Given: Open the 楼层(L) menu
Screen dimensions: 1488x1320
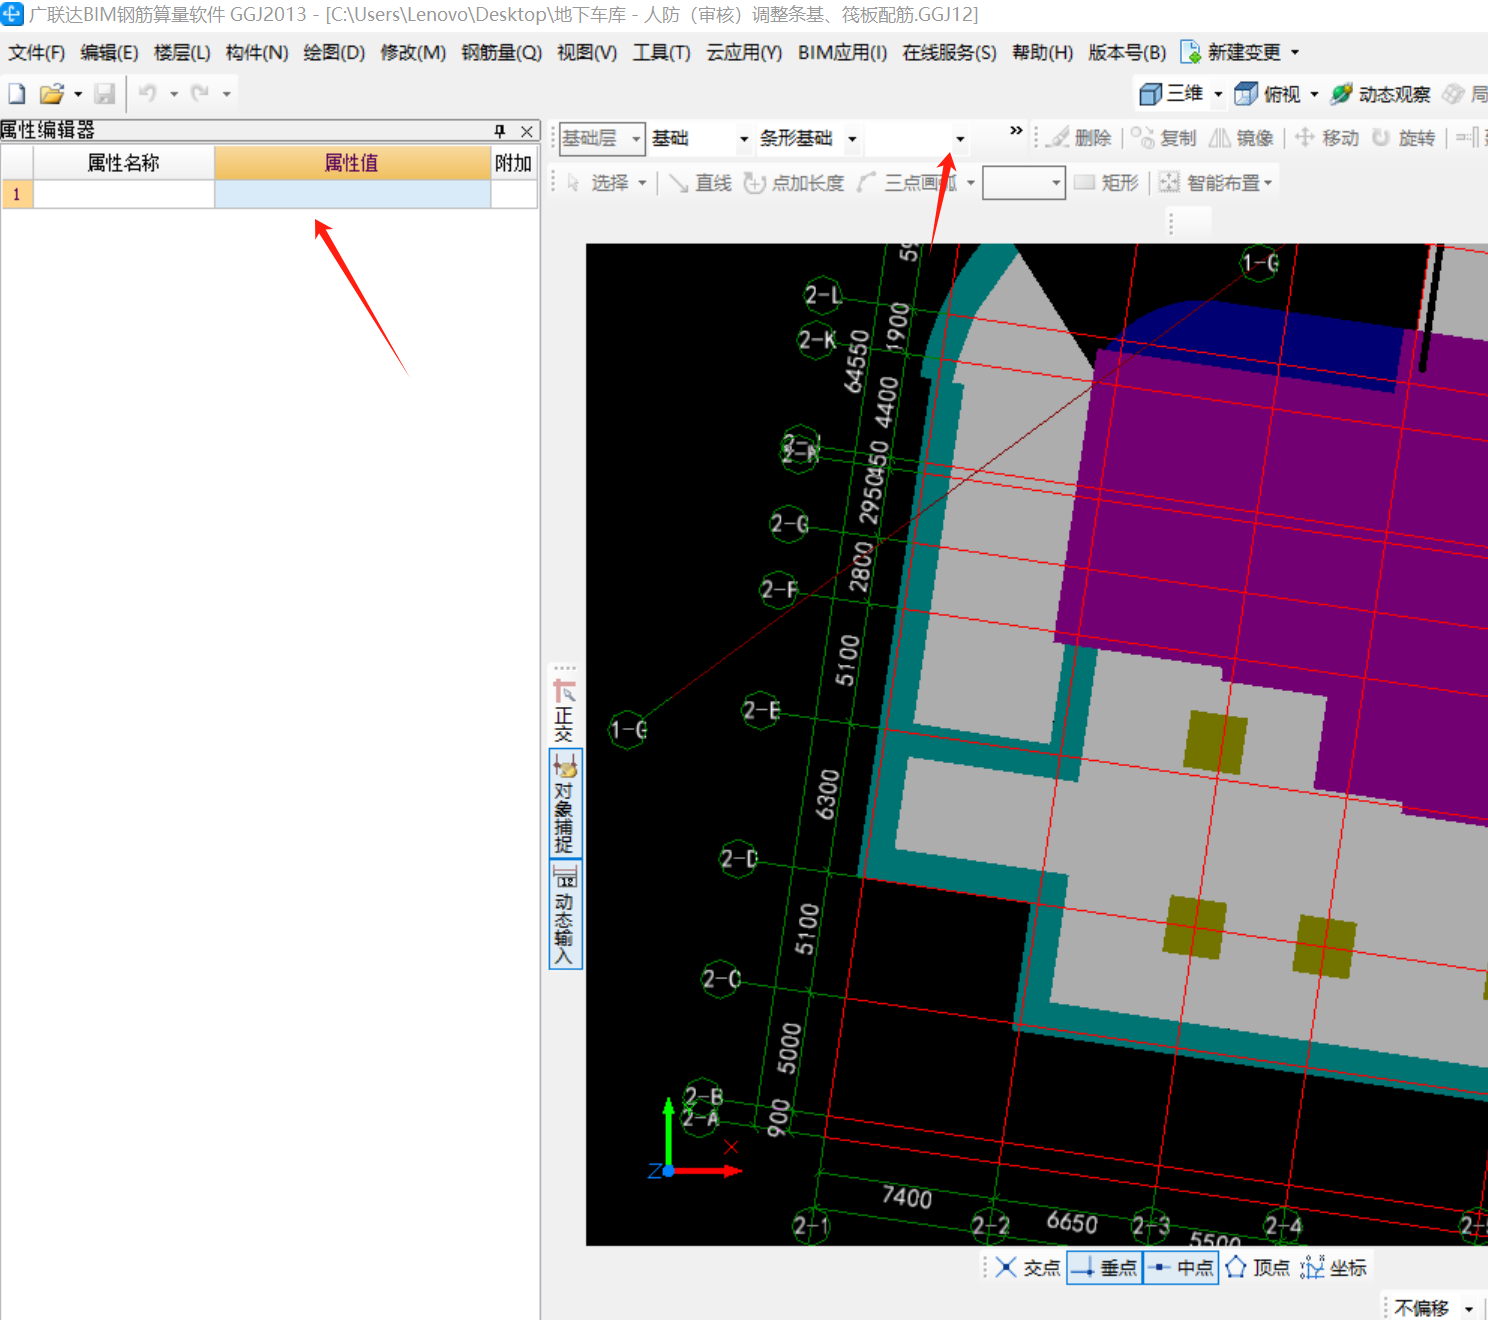Looking at the screenshot, I should coord(182,53).
